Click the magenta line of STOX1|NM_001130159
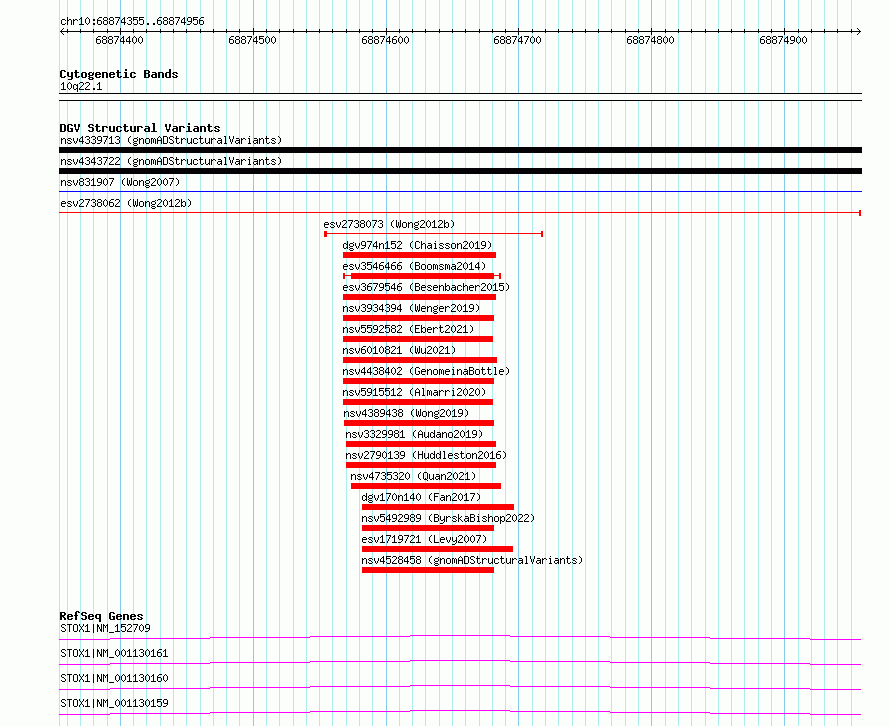Viewport: 890px width, 726px height. (460, 712)
